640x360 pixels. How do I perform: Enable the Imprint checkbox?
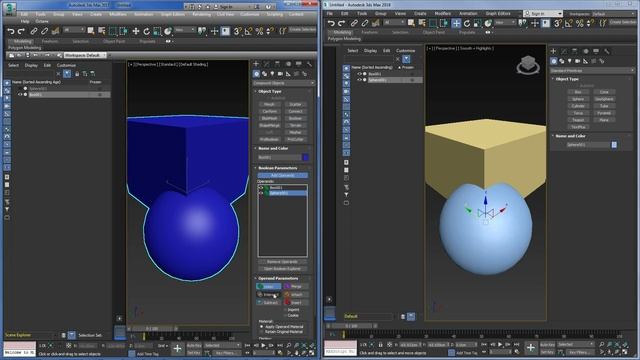(285, 310)
